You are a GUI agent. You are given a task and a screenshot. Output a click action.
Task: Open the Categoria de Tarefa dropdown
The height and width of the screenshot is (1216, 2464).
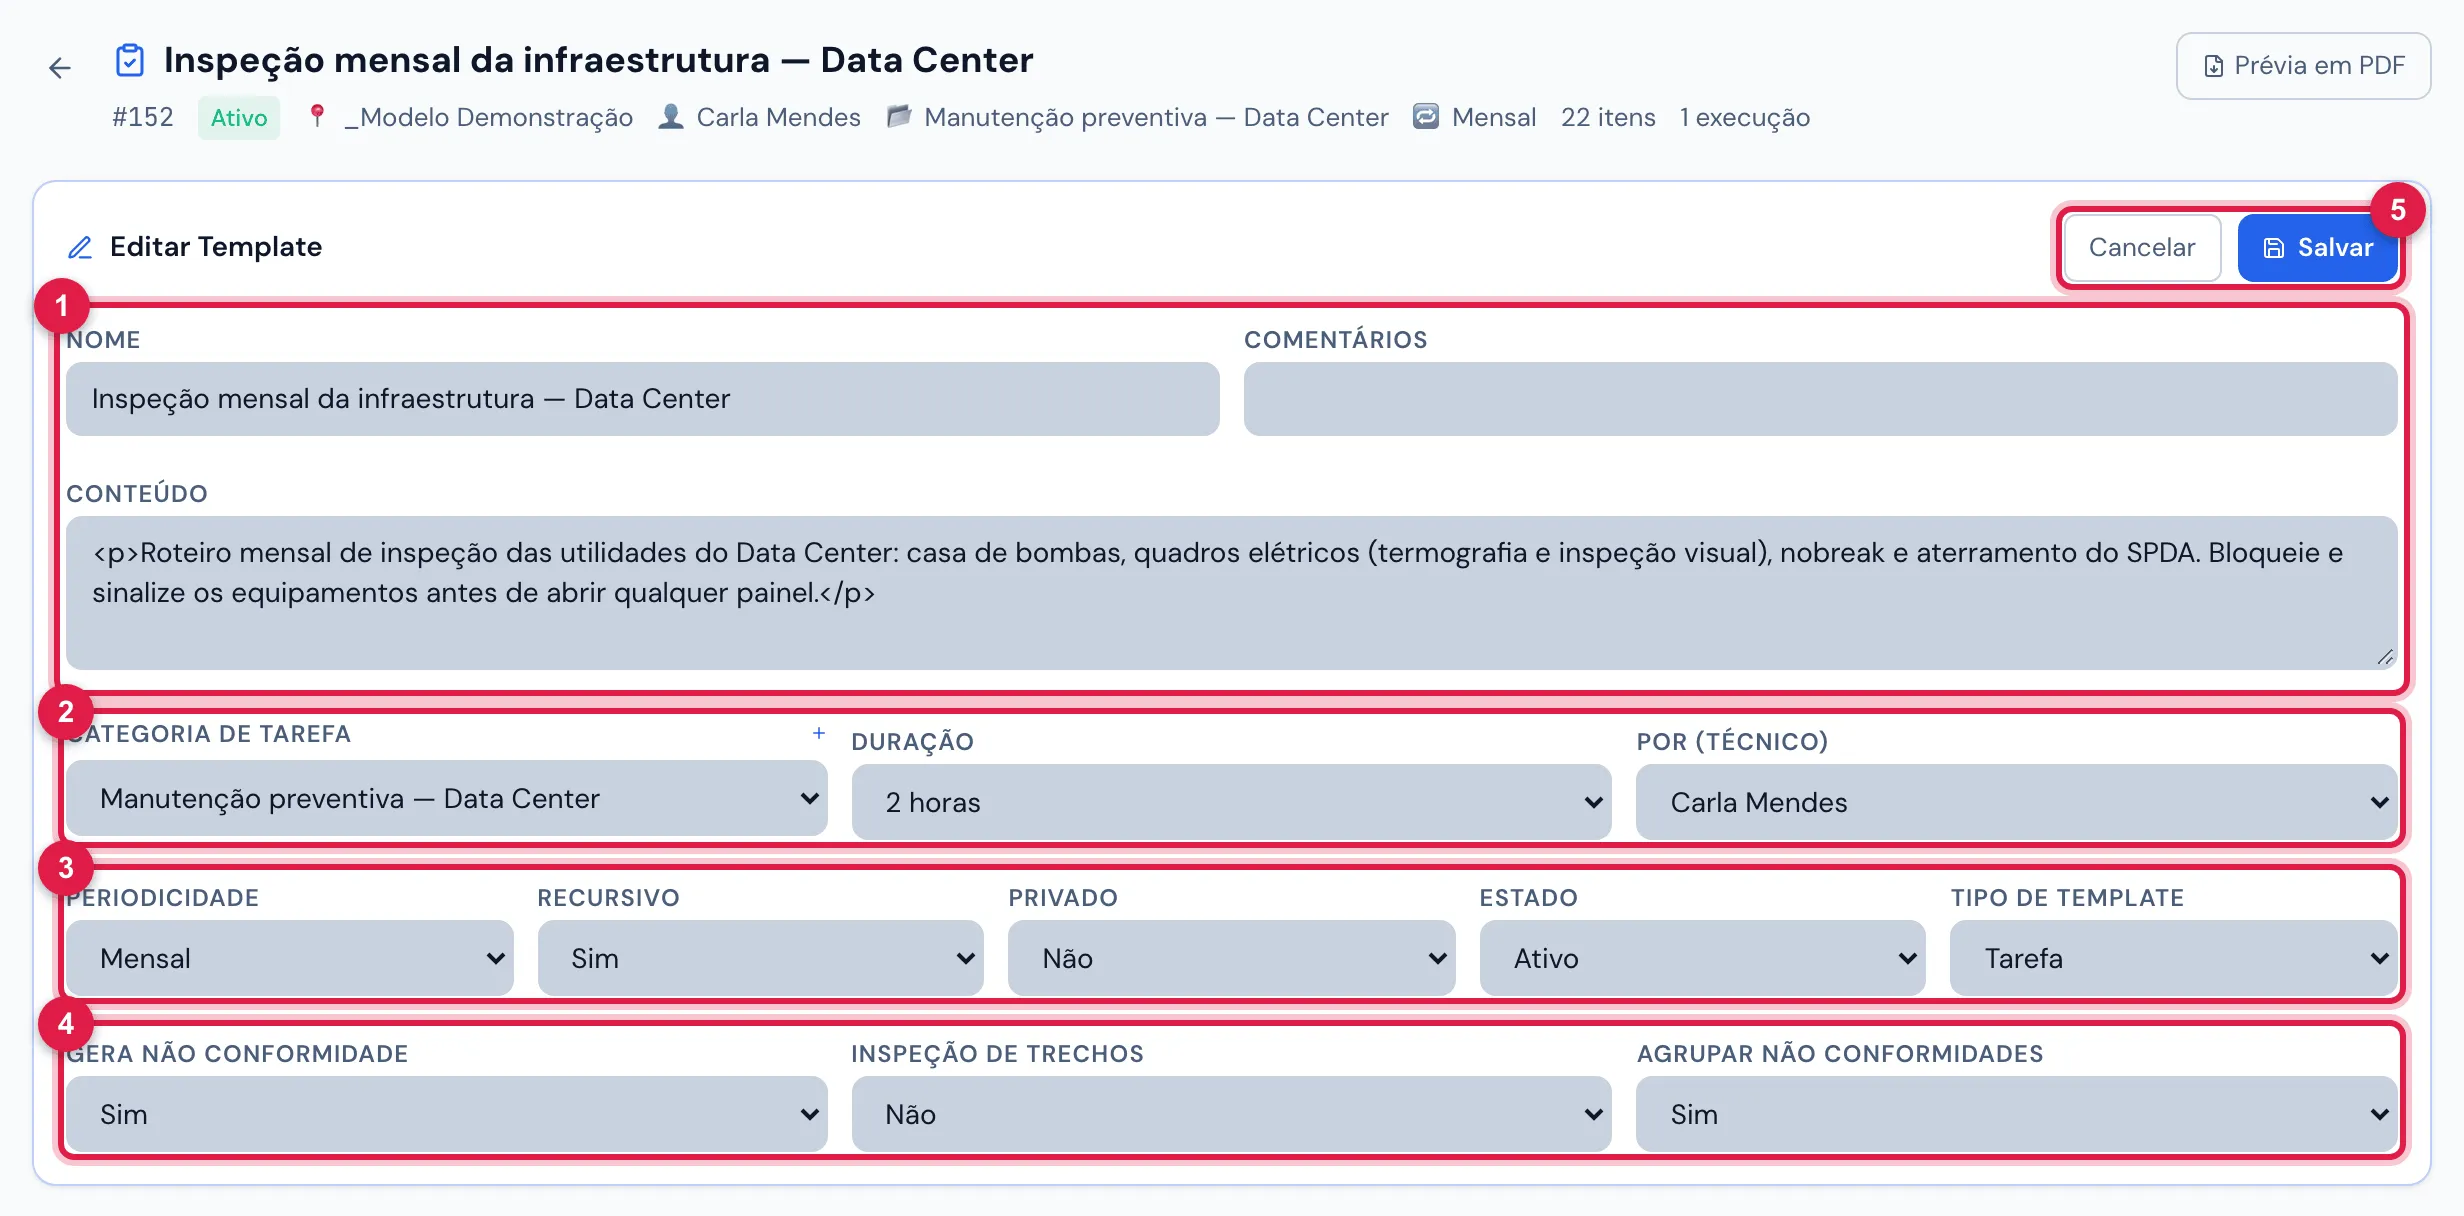point(447,798)
